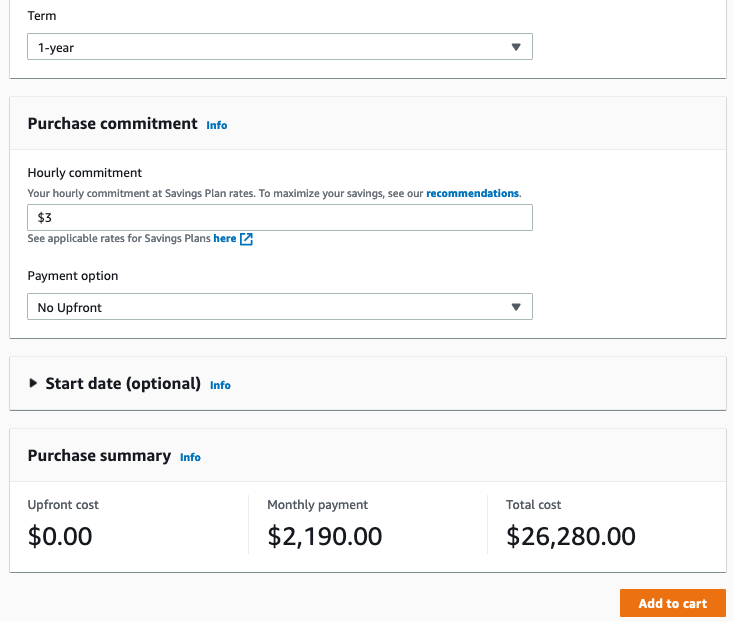This screenshot has height=621, width=733.
Task: Click the "Start date (optional)" heading text
Action: click(123, 384)
